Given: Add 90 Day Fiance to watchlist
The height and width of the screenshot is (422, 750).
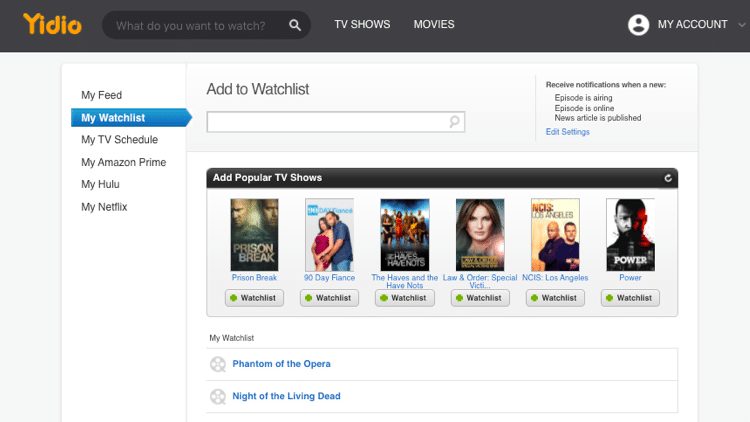Looking at the screenshot, I should coord(329,298).
